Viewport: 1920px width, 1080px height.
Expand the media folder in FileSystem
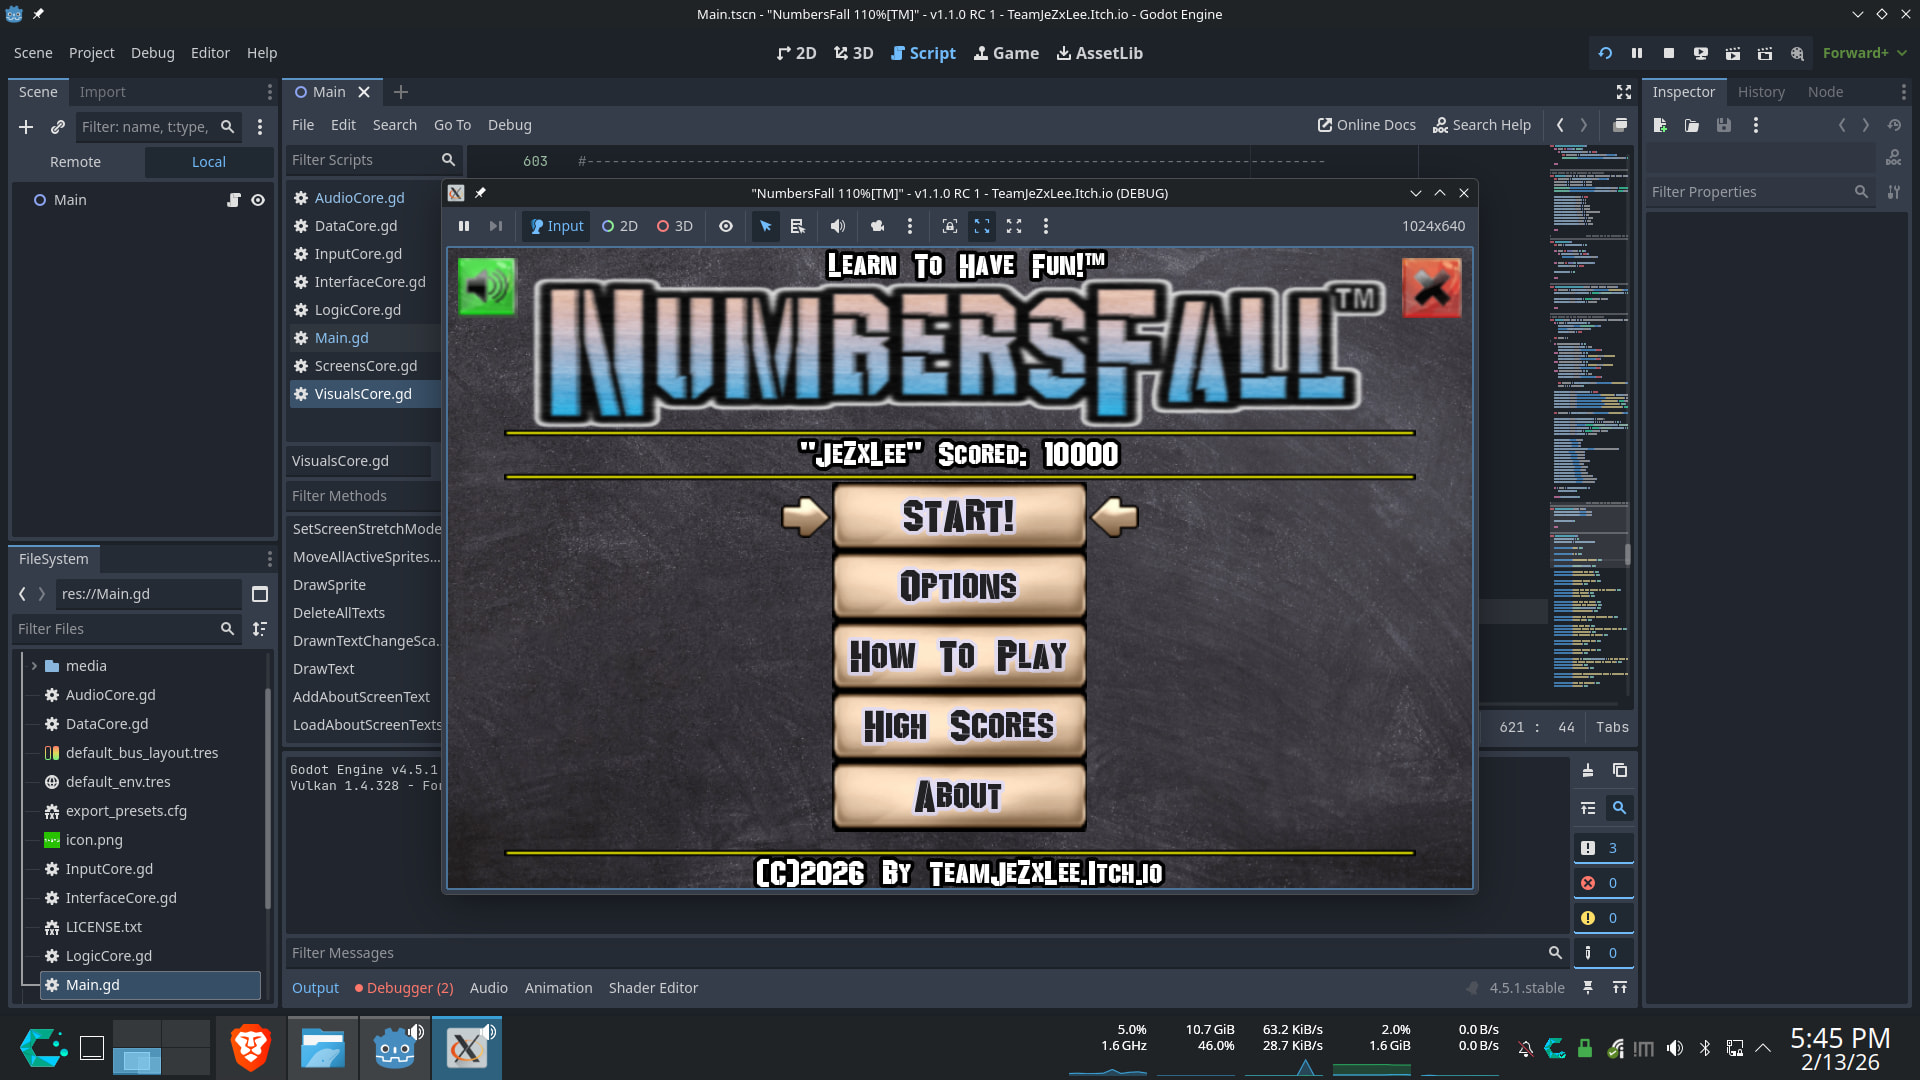(34, 666)
